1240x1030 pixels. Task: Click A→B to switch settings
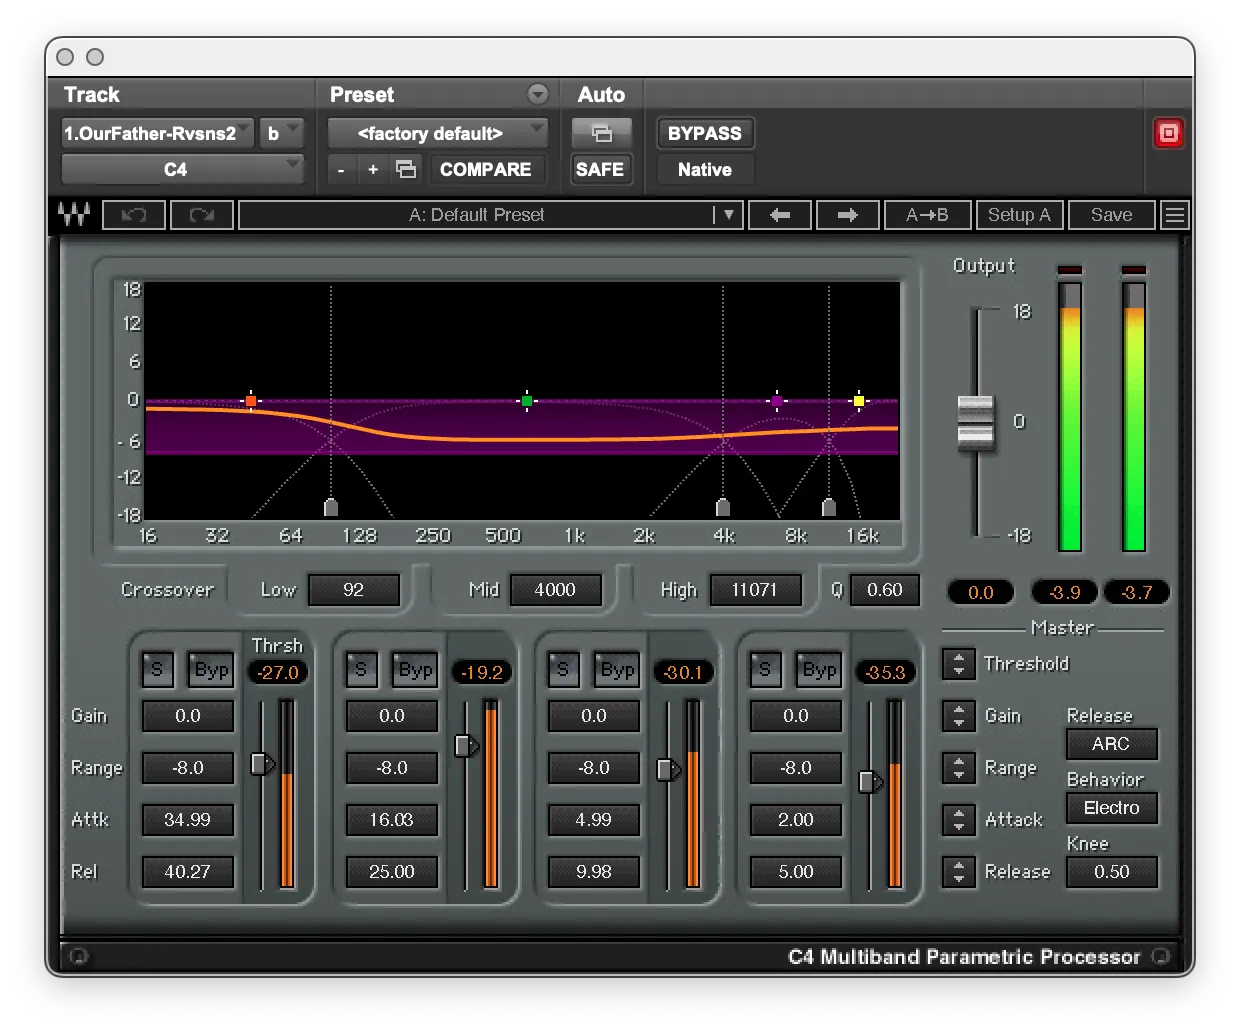pyautogui.click(x=927, y=214)
